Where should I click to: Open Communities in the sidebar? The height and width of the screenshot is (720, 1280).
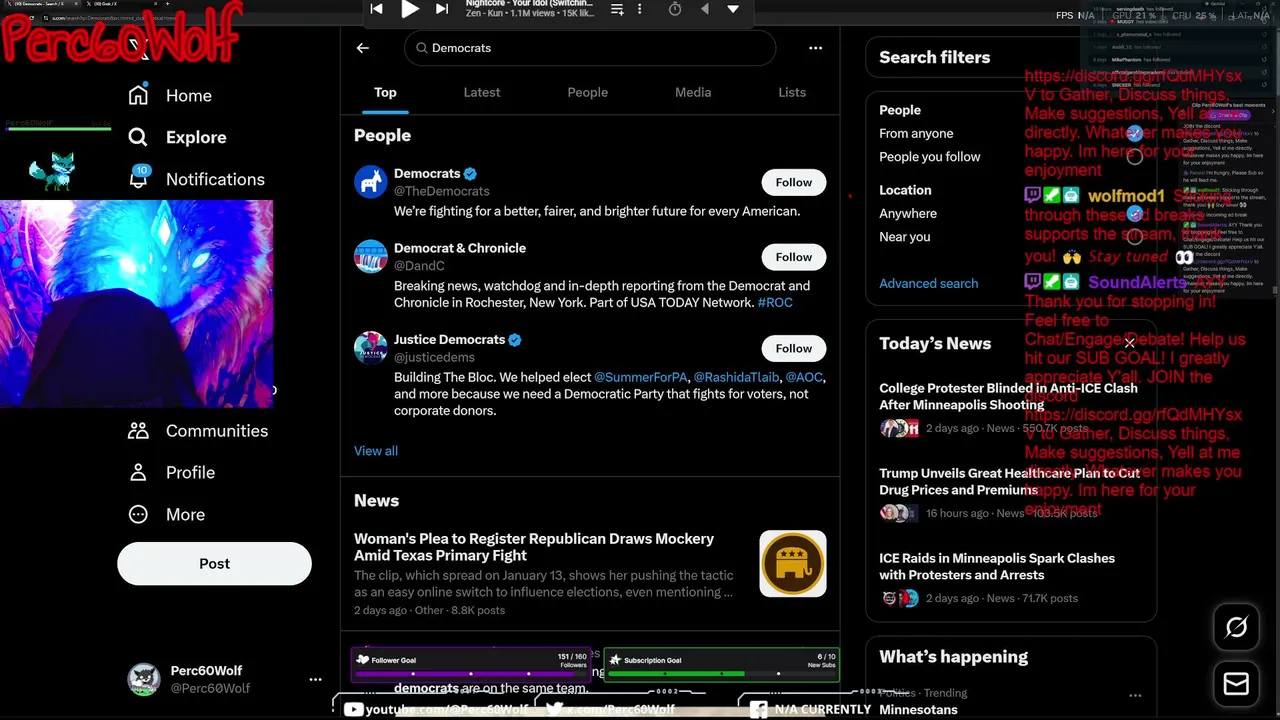click(197, 430)
